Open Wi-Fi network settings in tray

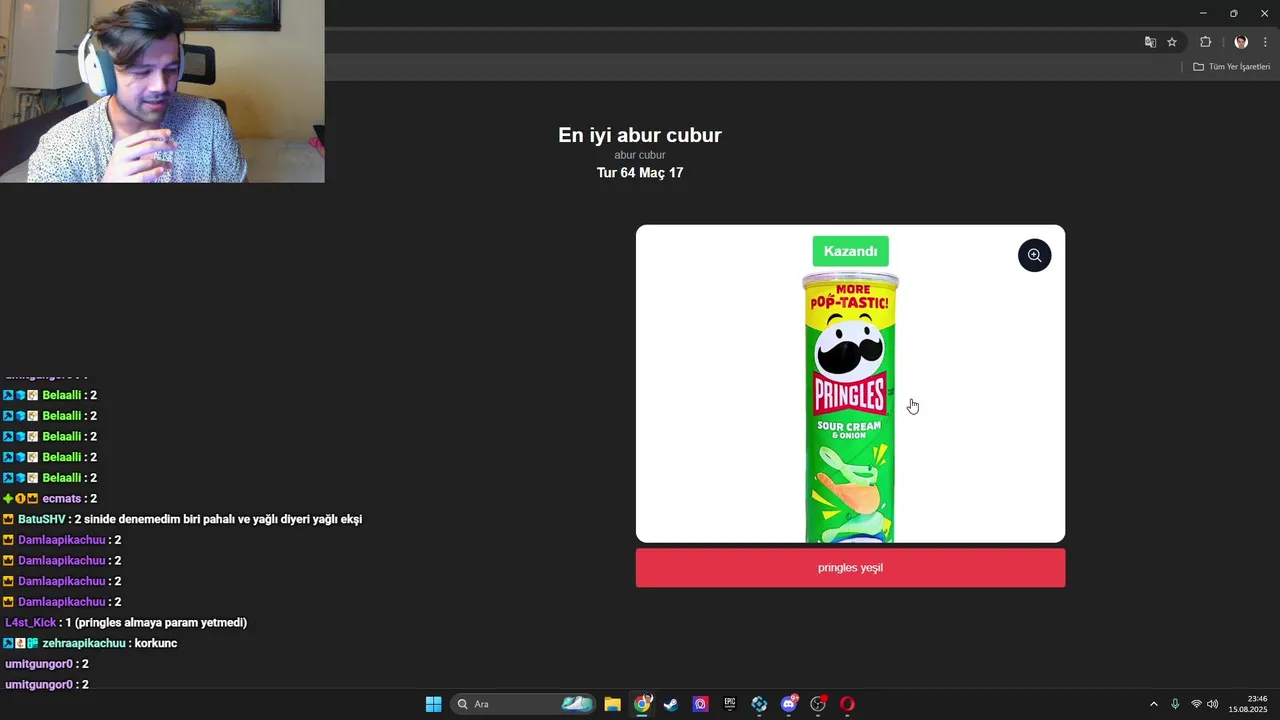(1196, 704)
